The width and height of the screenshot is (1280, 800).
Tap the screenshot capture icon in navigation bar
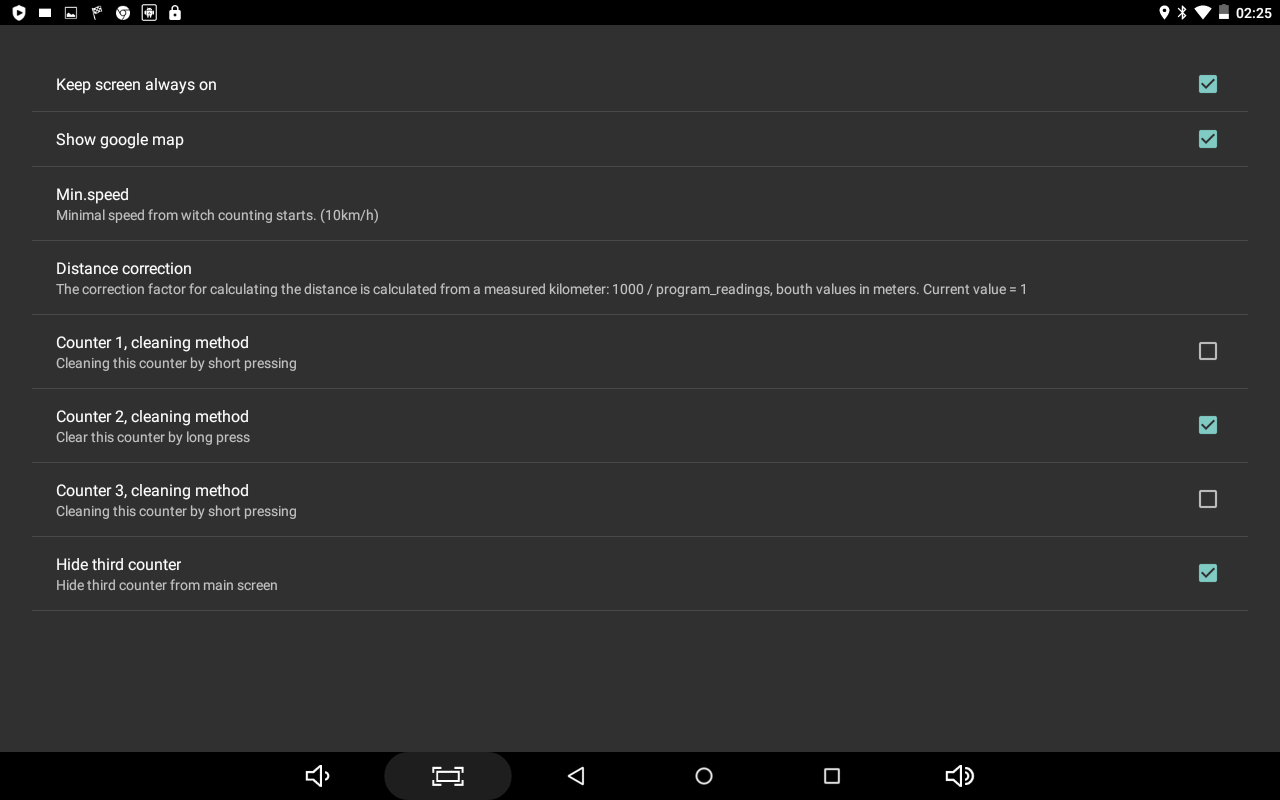[x=448, y=776]
